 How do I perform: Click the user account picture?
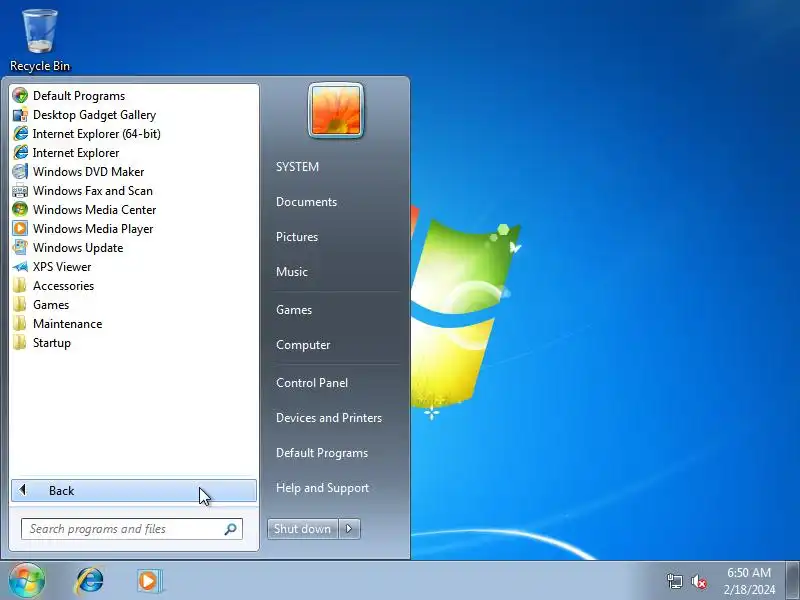336,110
